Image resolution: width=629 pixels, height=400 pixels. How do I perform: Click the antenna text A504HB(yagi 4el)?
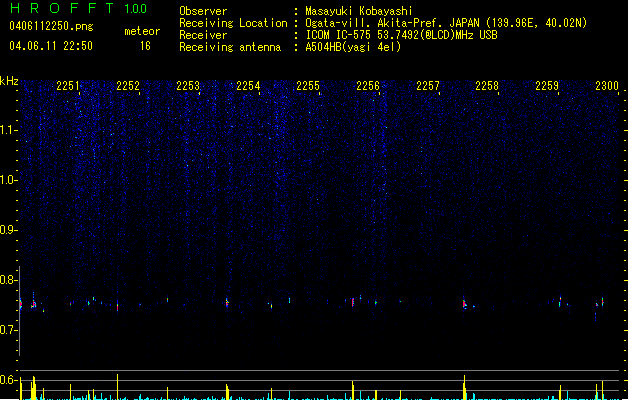coord(353,47)
